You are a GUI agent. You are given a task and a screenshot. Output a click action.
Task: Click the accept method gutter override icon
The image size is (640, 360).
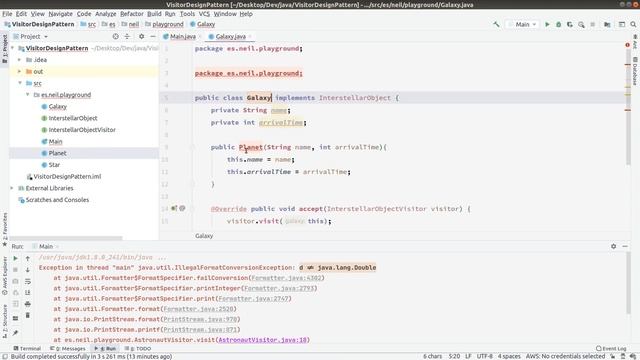[174, 209]
